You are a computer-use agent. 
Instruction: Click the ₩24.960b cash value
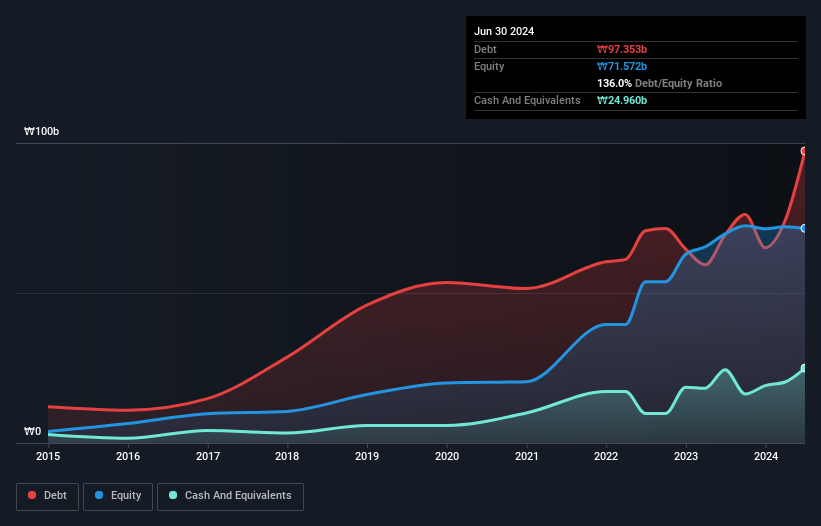pos(622,100)
